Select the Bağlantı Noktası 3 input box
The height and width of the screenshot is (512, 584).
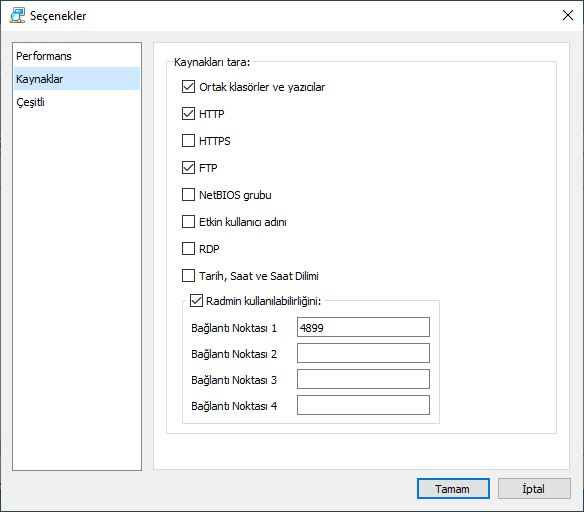363,379
